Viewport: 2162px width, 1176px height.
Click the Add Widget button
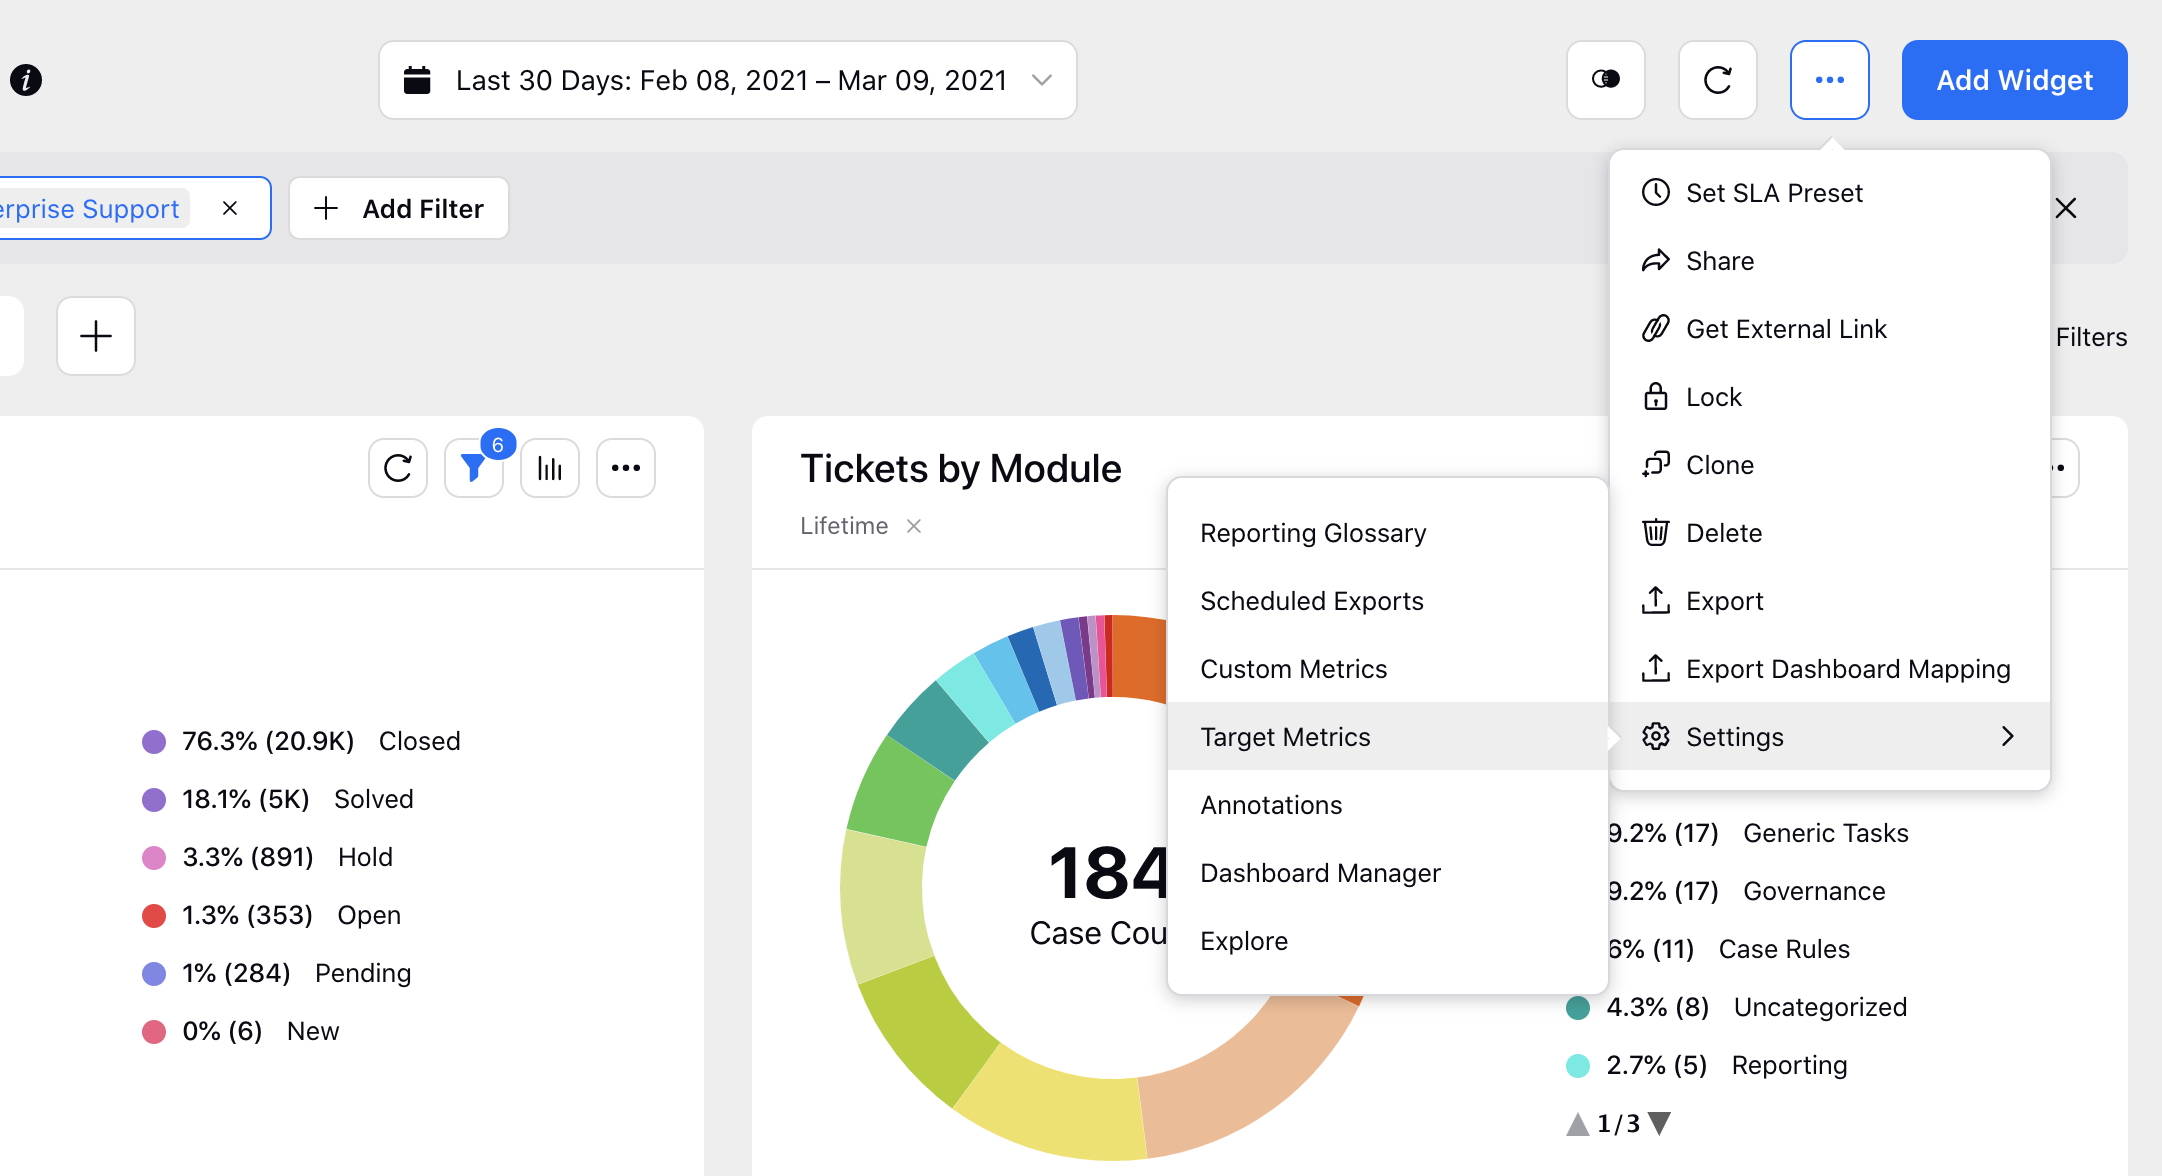2016,81
